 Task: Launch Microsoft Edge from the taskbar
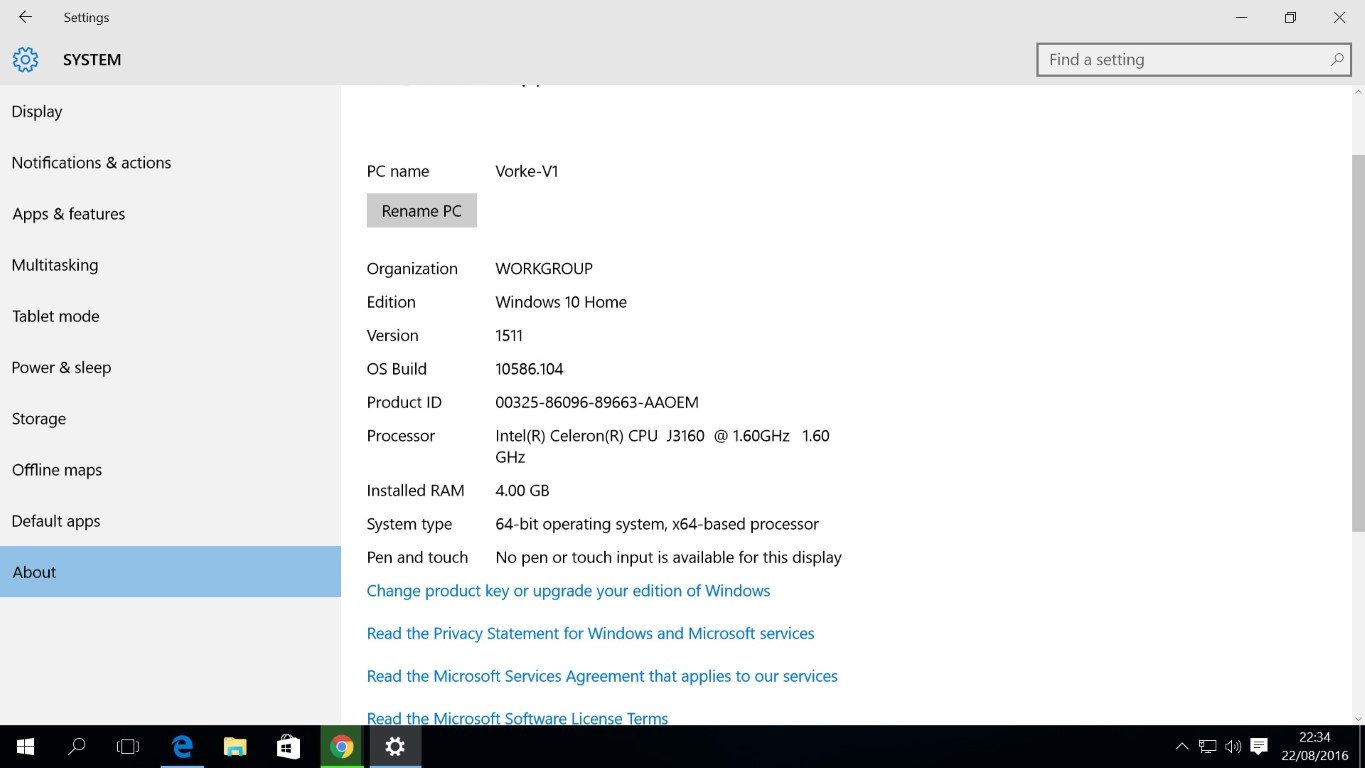182,747
